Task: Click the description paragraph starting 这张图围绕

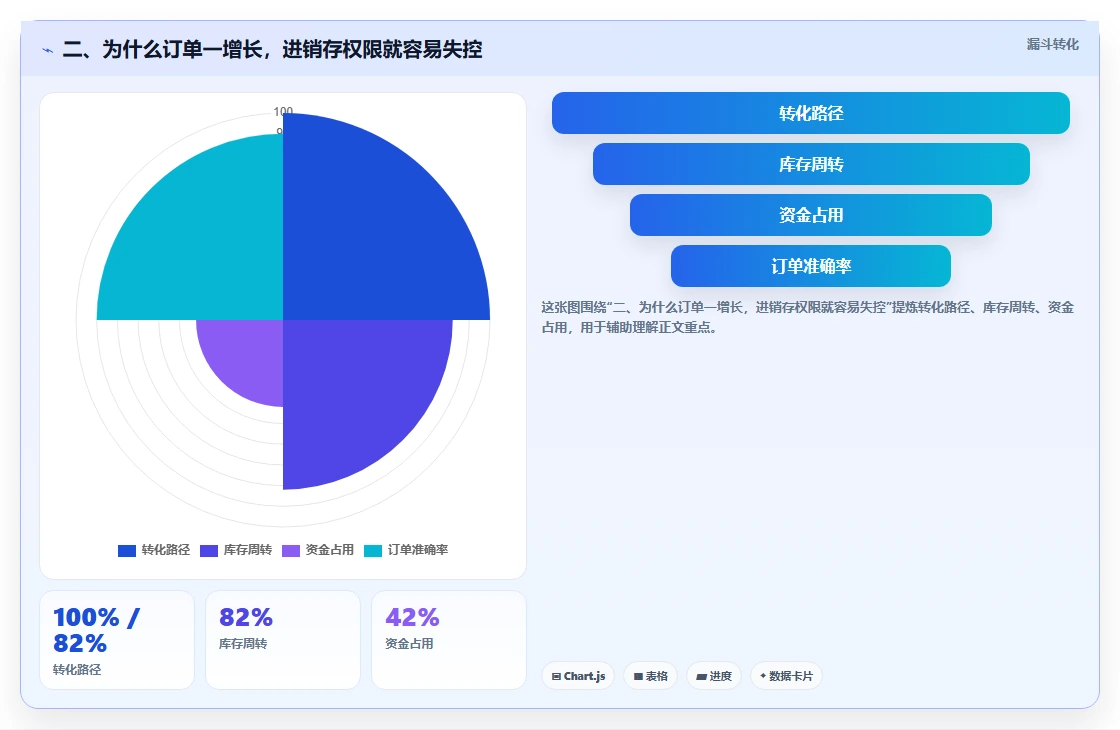Action: (x=807, y=317)
